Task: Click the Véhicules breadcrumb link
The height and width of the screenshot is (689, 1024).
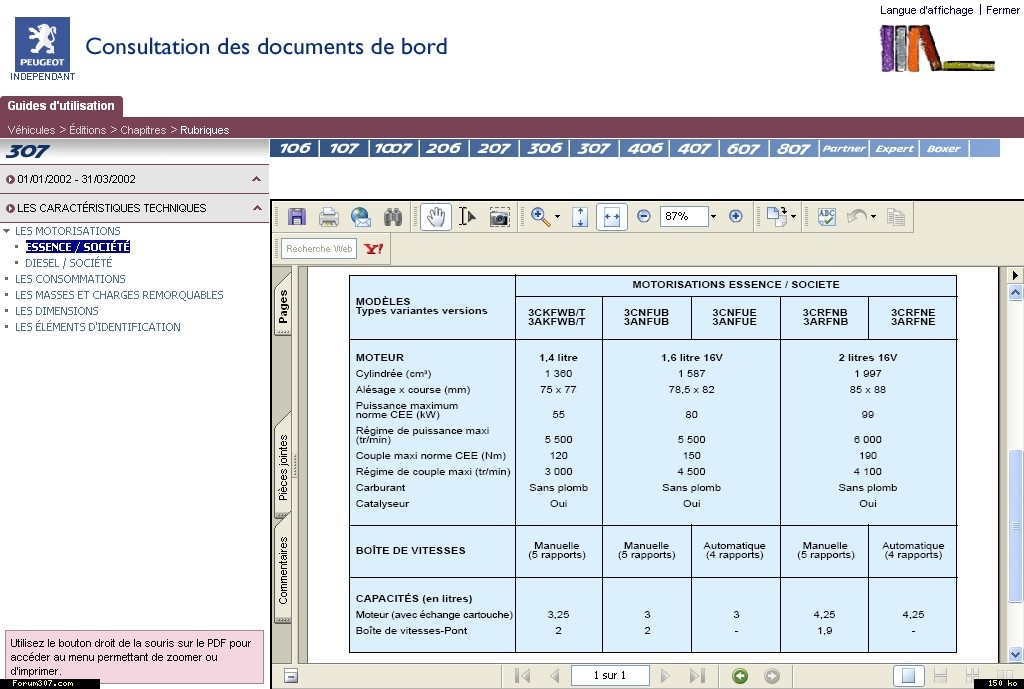Action: click(31, 130)
